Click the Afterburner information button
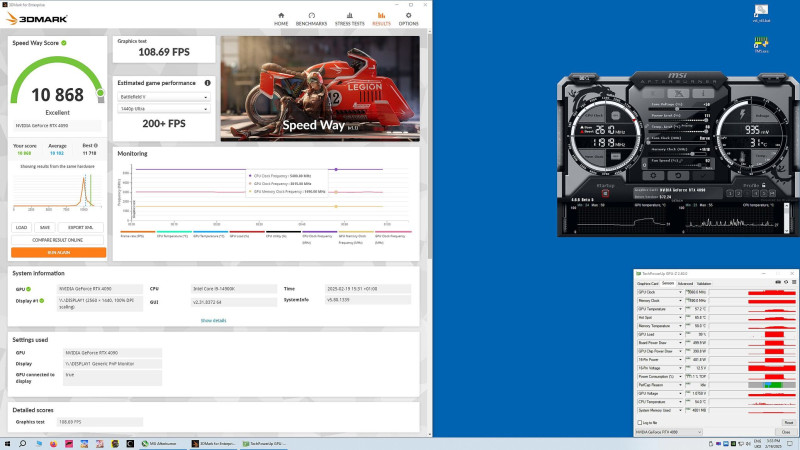 pyautogui.click(x=703, y=93)
